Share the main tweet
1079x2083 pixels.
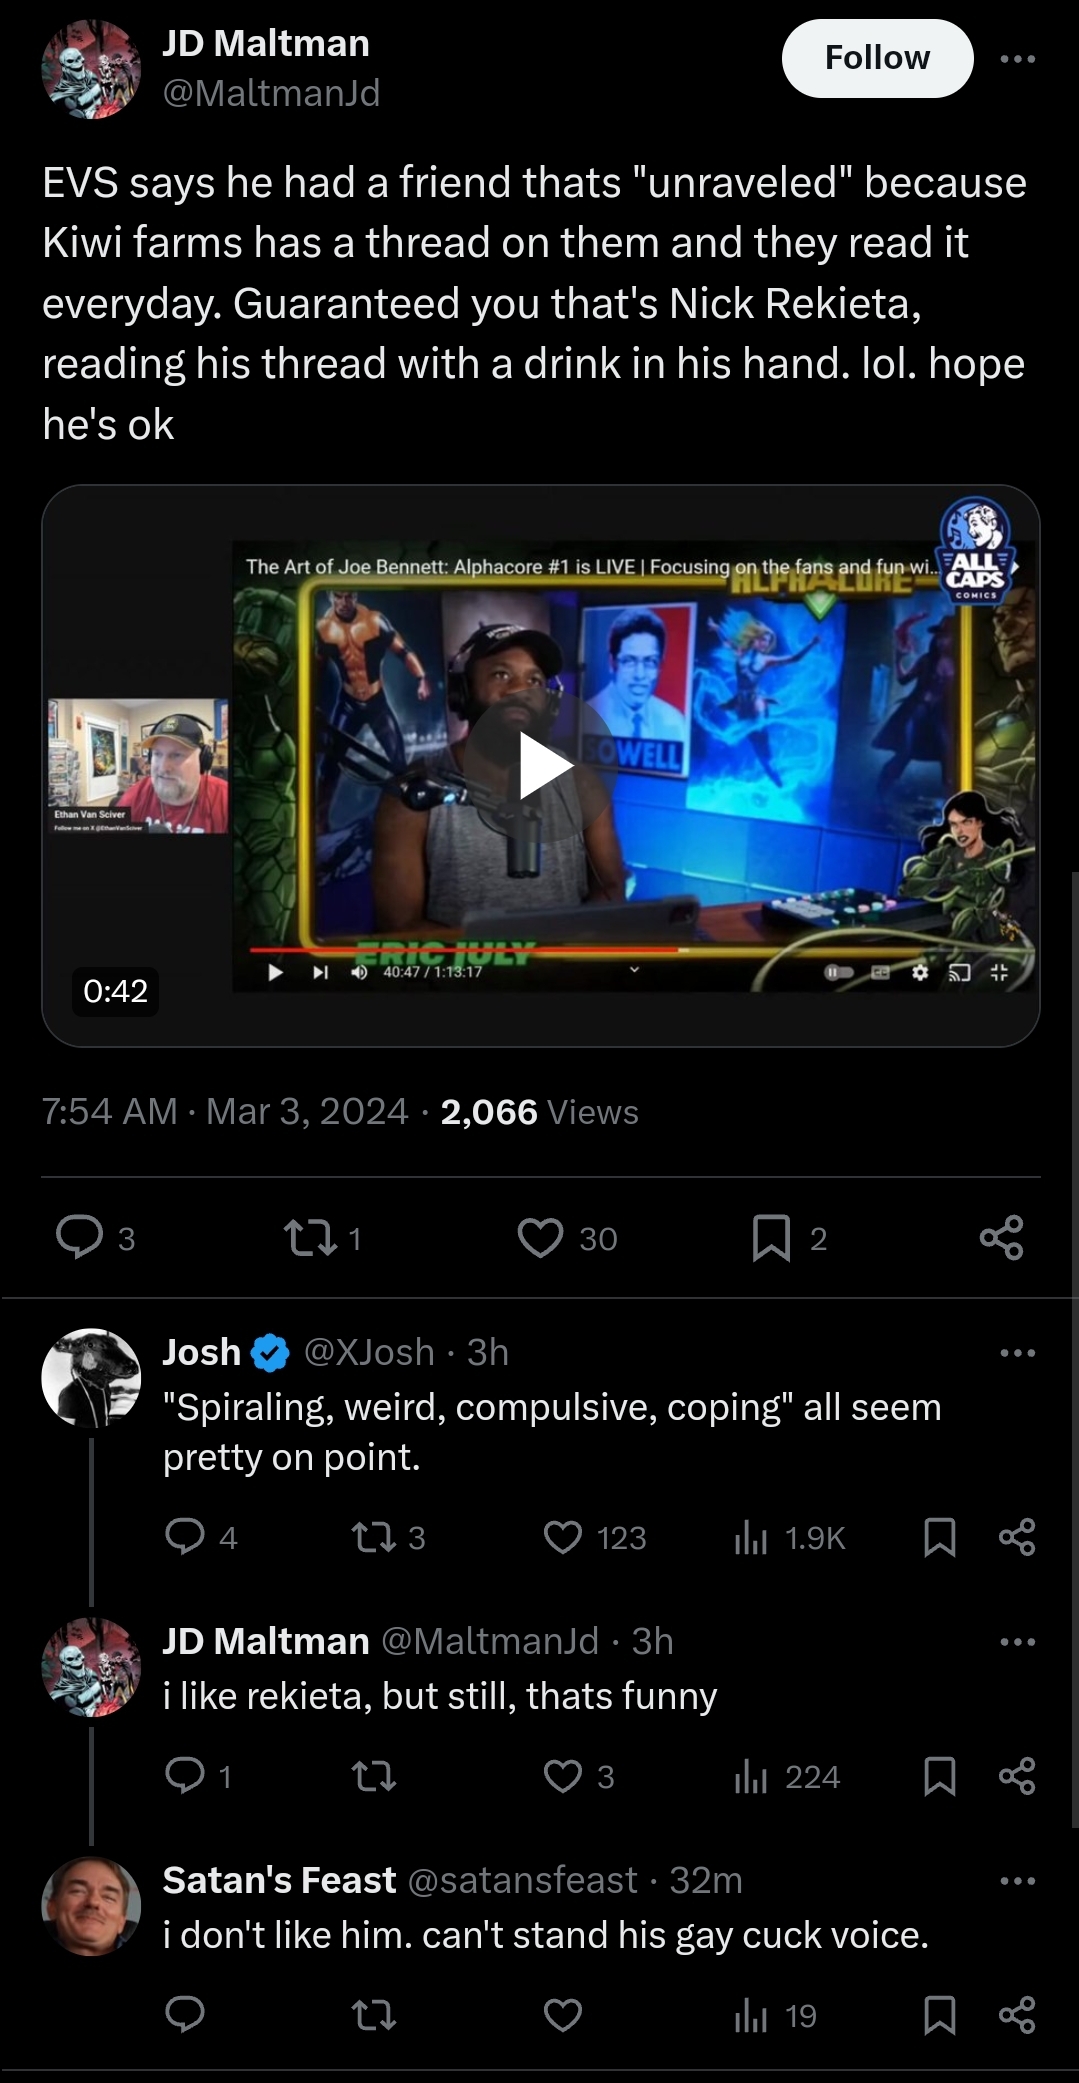[1001, 1238]
